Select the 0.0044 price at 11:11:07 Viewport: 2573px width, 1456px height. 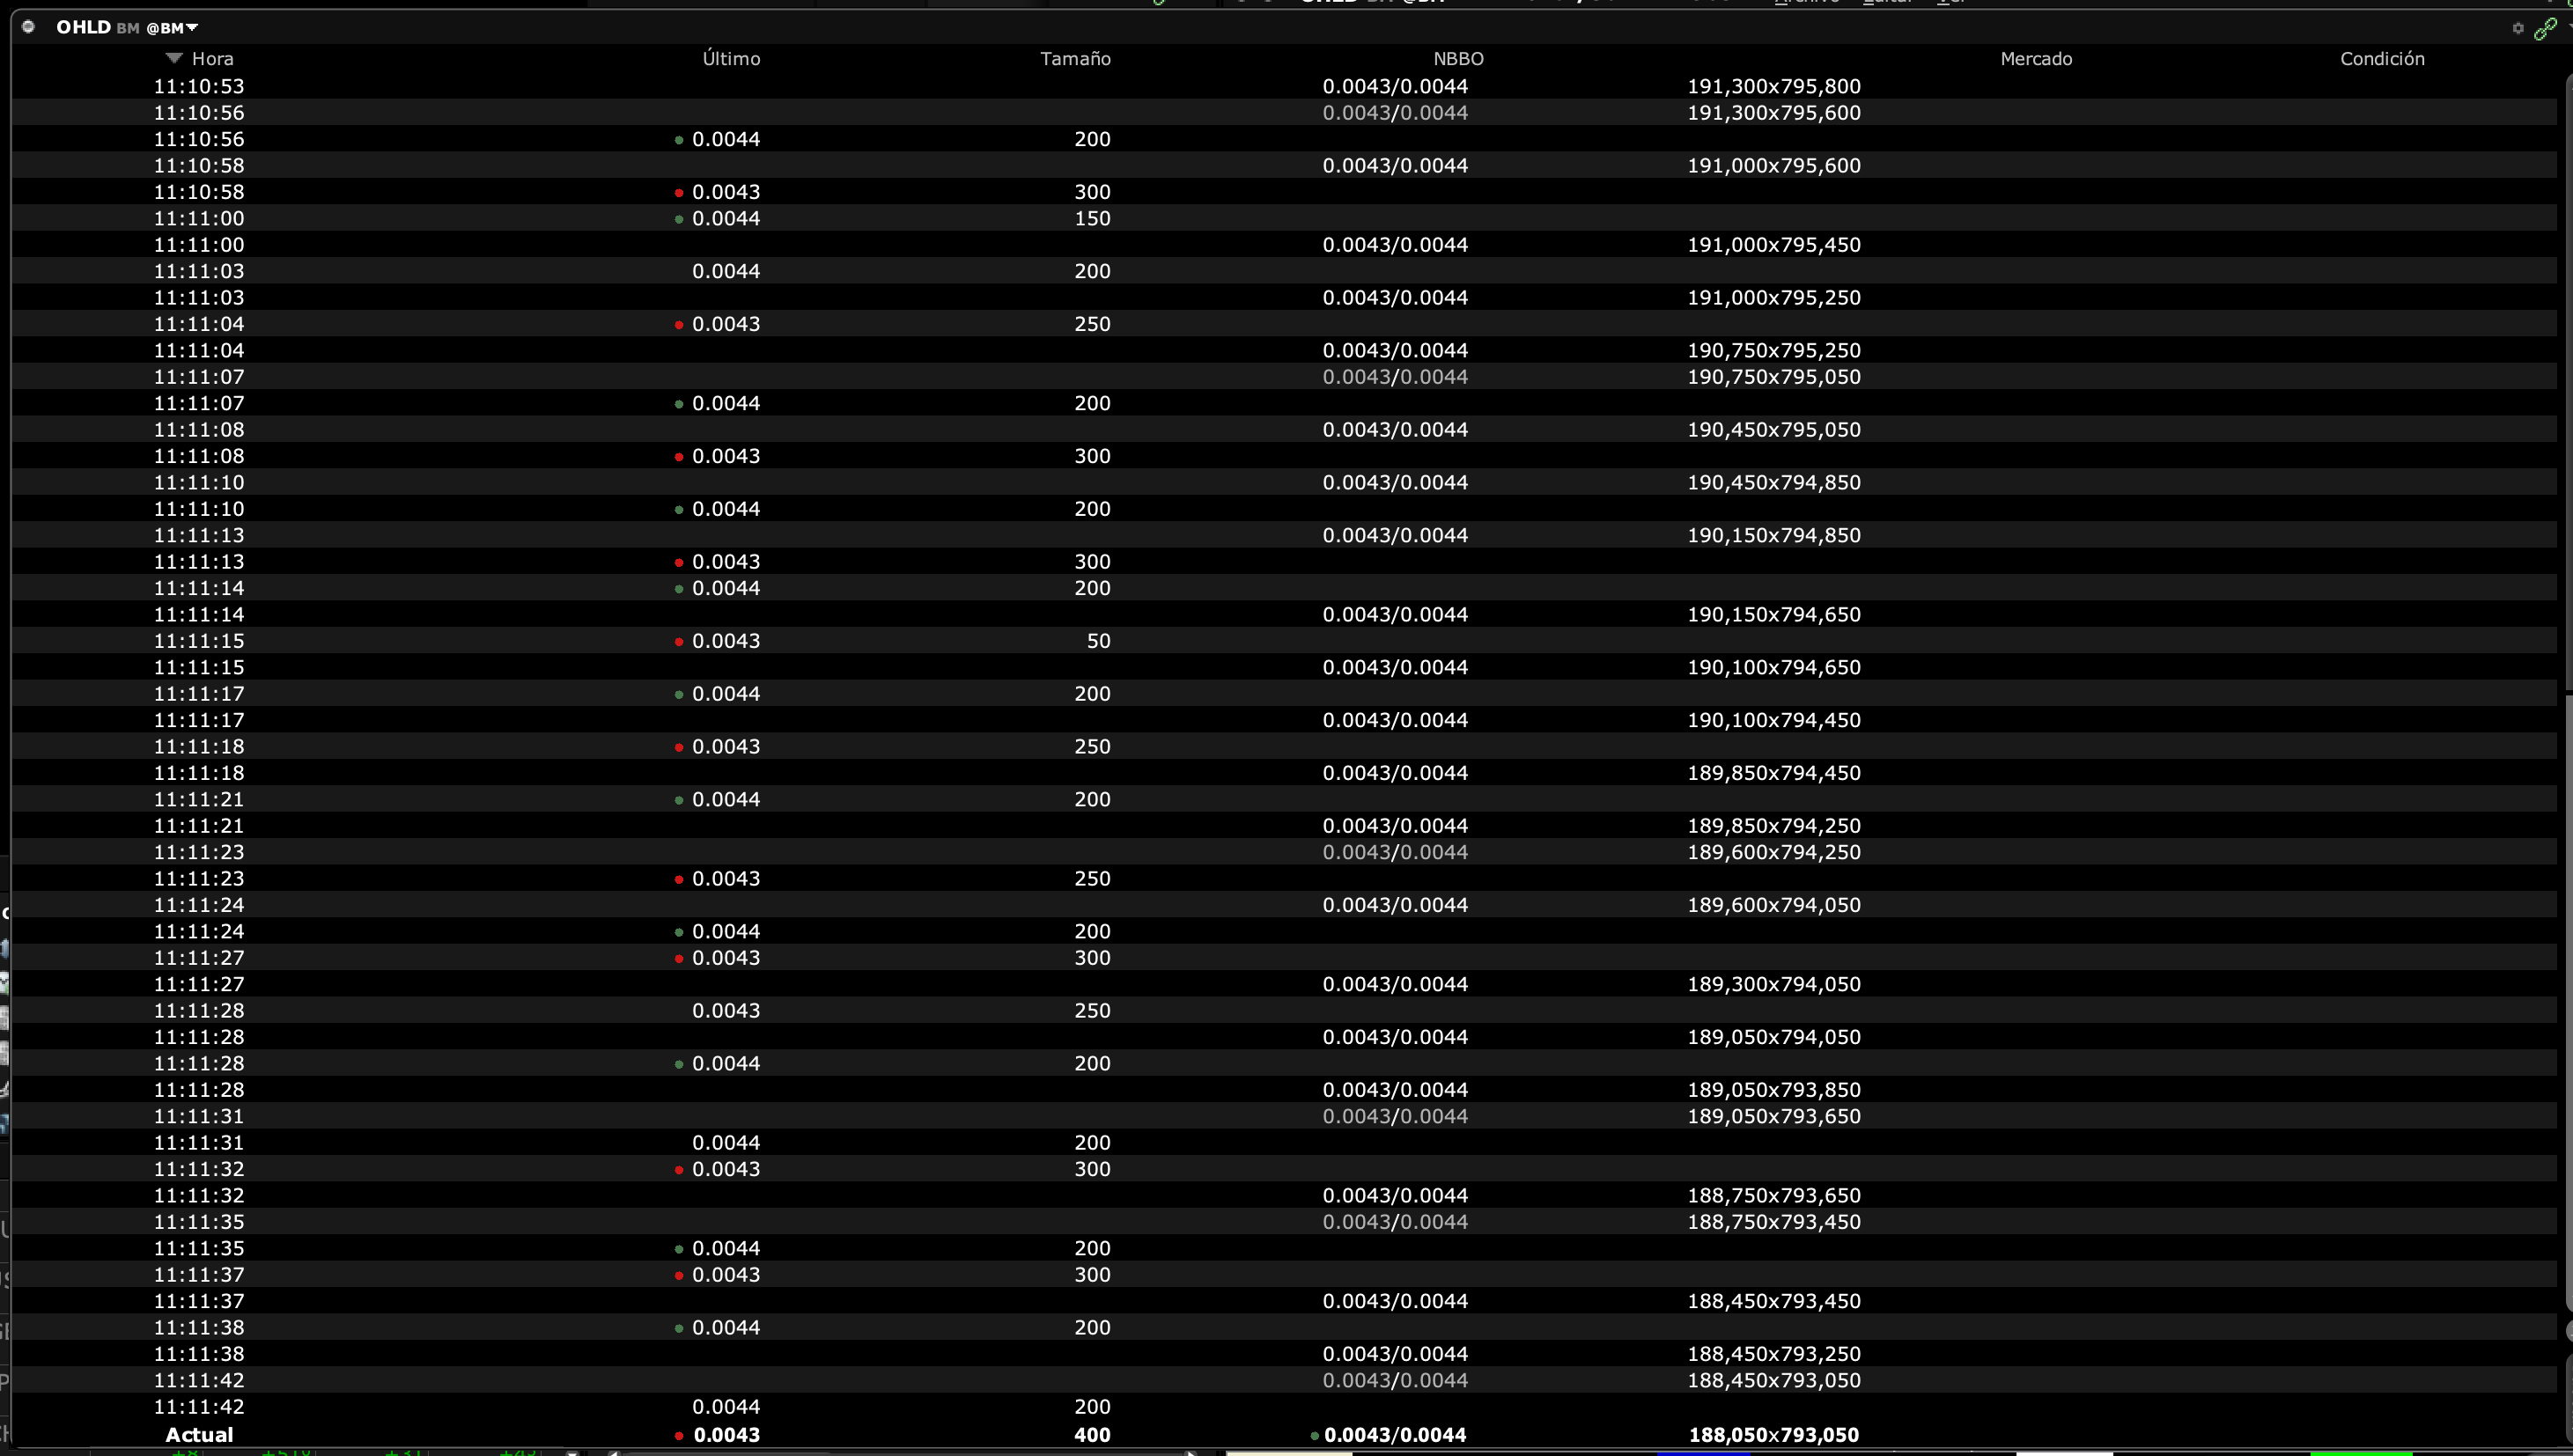(x=725, y=403)
